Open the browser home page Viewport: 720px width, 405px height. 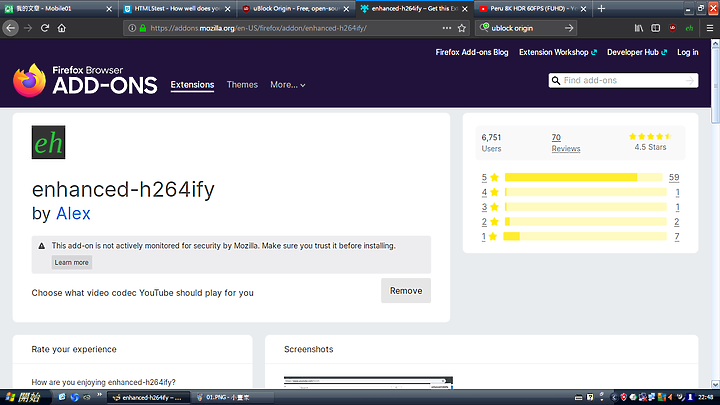point(62,28)
